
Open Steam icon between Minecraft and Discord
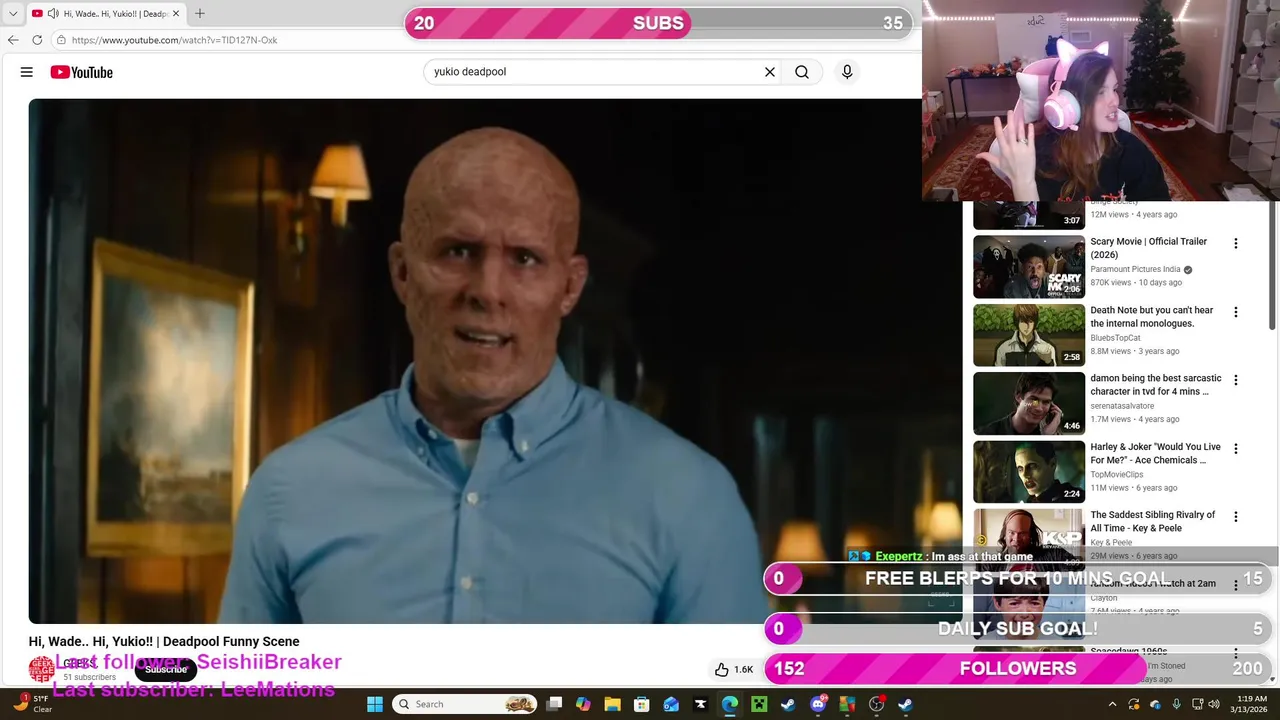pyautogui.click(x=789, y=704)
